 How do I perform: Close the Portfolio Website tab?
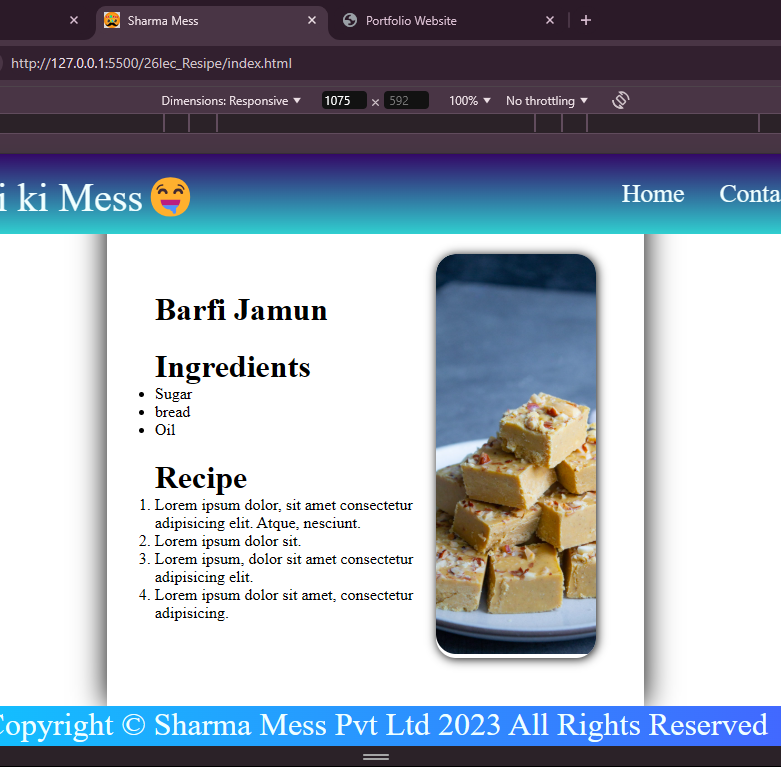pos(549,20)
